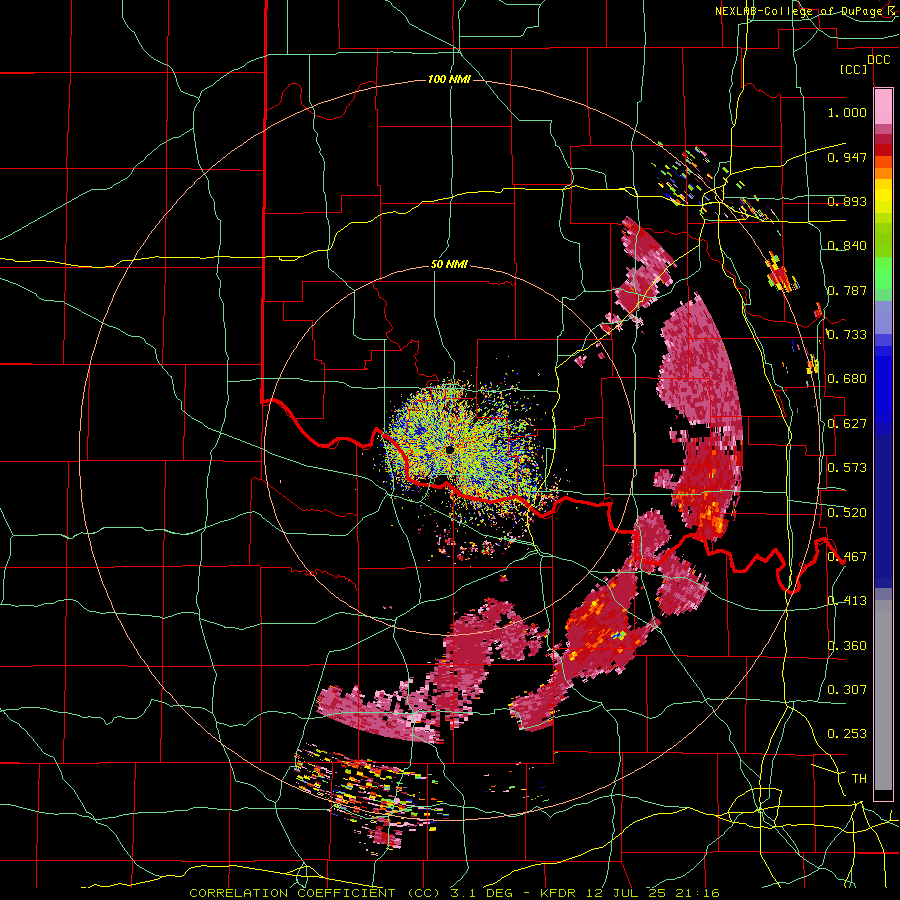
Task: Click the 0.520 scale value
Action: pos(847,512)
